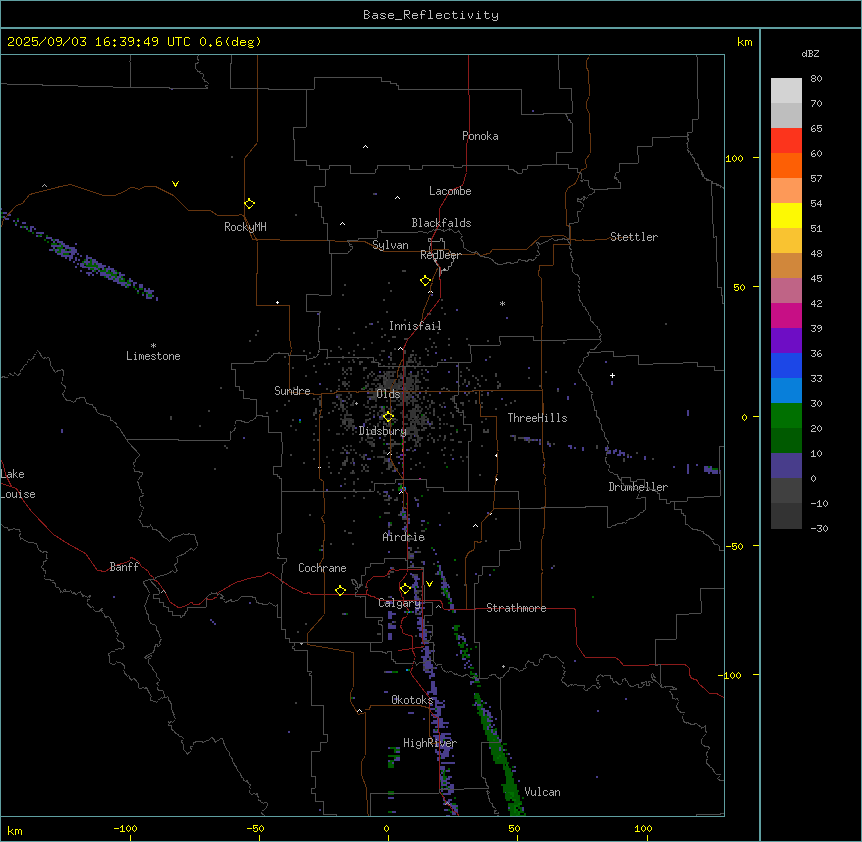Click the Banff town label
The image size is (862, 842).
(x=124, y=567)
